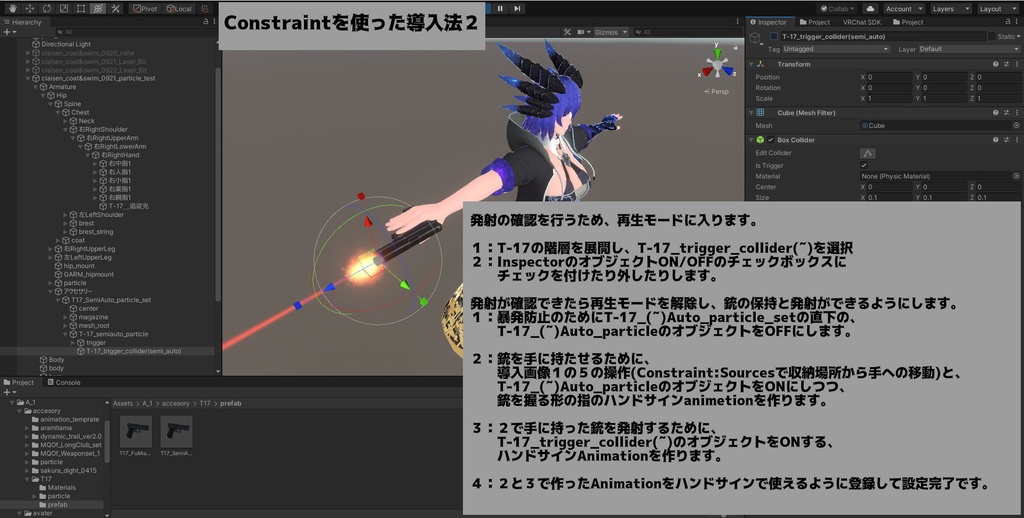Collapse the Box Collider component foldout
This screenshot has height=518, width=1024.
[751, 140]
